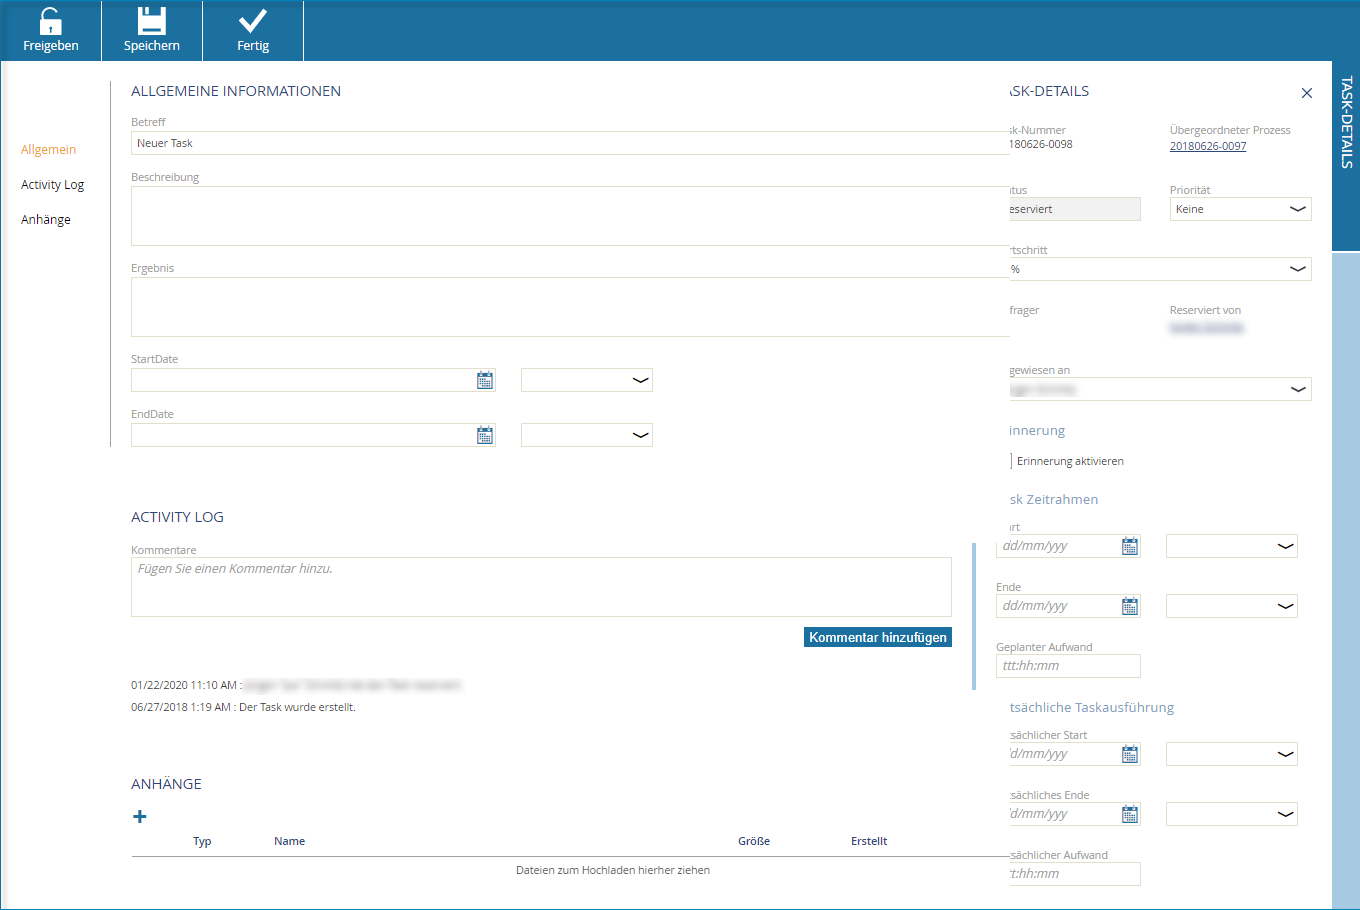The image size is (1360, 910).
Task: Click into the Beschreibung text area
Action: pos(570,216)
